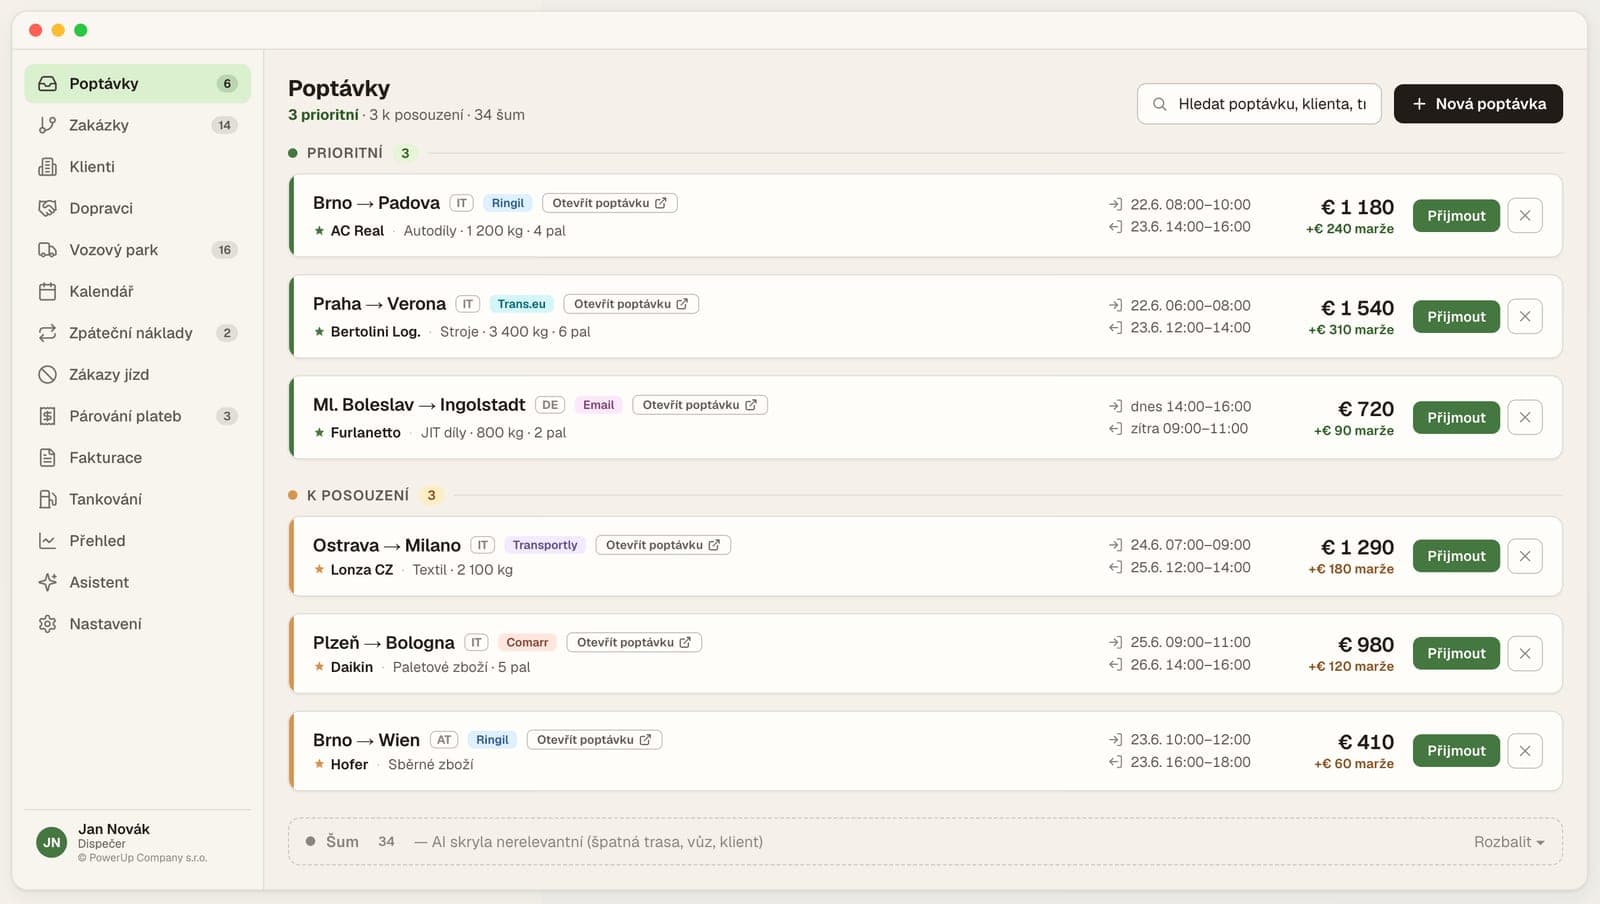Open the Párování plateb receipt icon

tap(47, 416)
